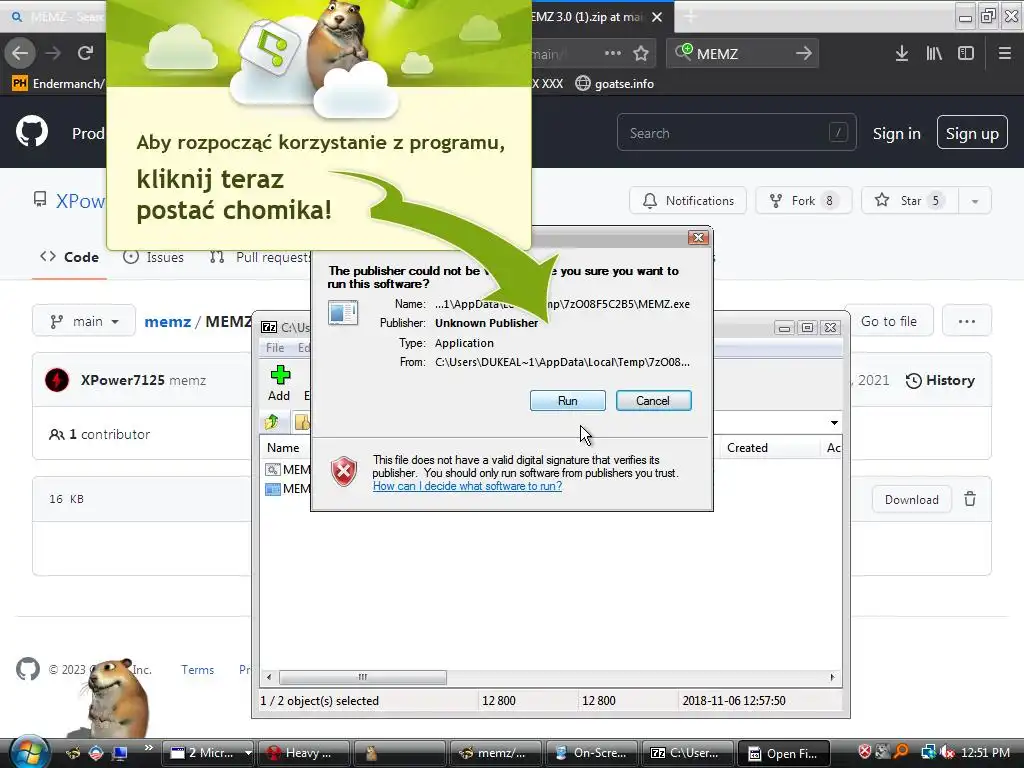Switch to the Code tab
Screen dimensions: 1024x768
pyautogui.click(x=69, y=257)
